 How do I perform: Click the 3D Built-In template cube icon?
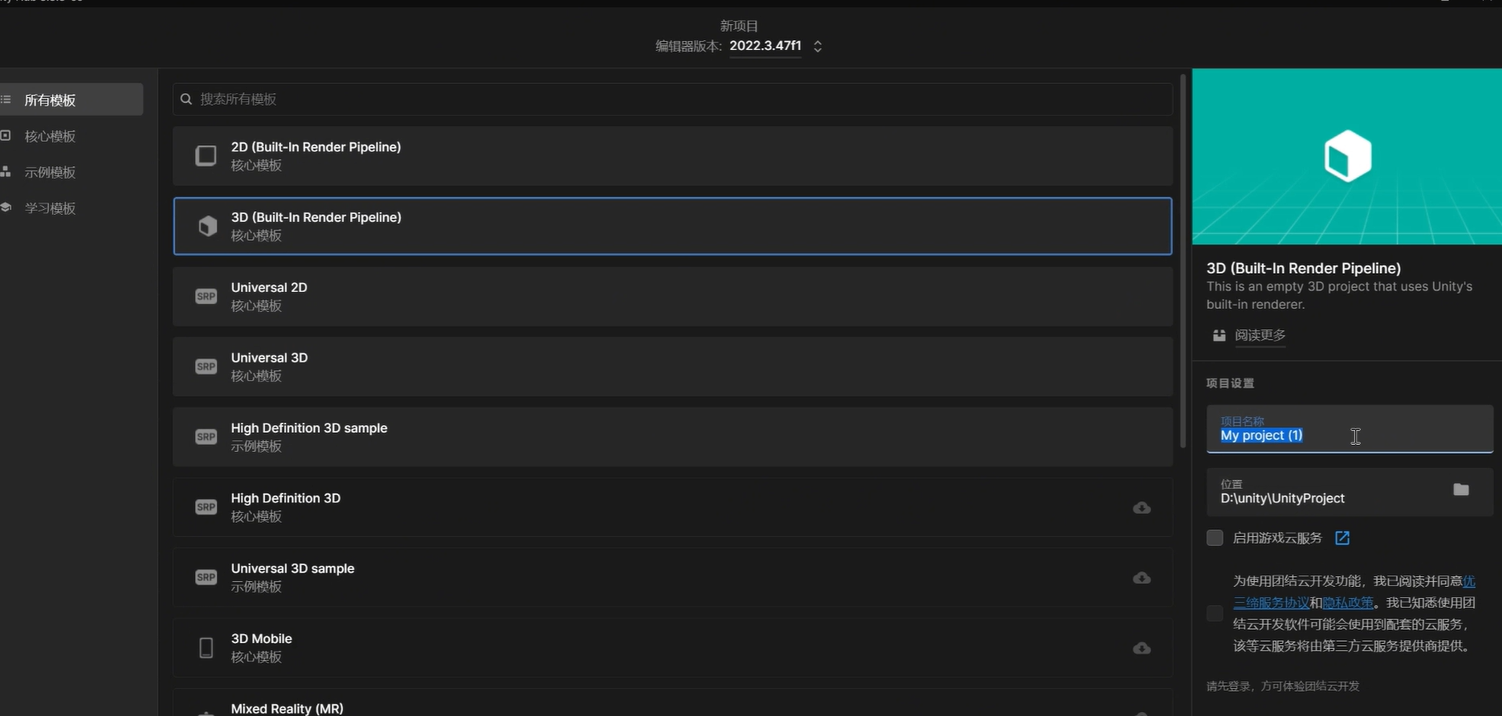[x=207, y=226]
